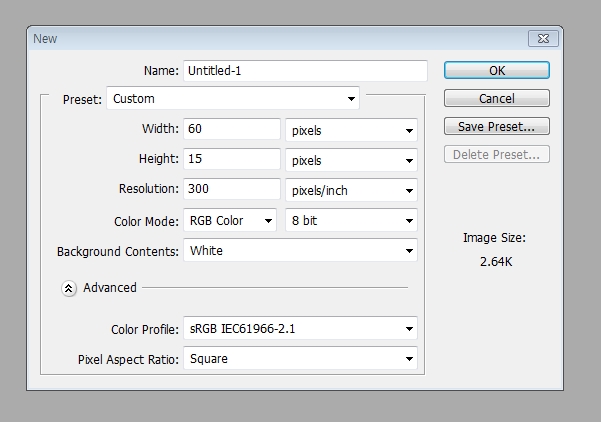Image resolution: width=601 pixels, height=422 pixels.
Task: Click the Resolution input field
Action: coord(231,190)
